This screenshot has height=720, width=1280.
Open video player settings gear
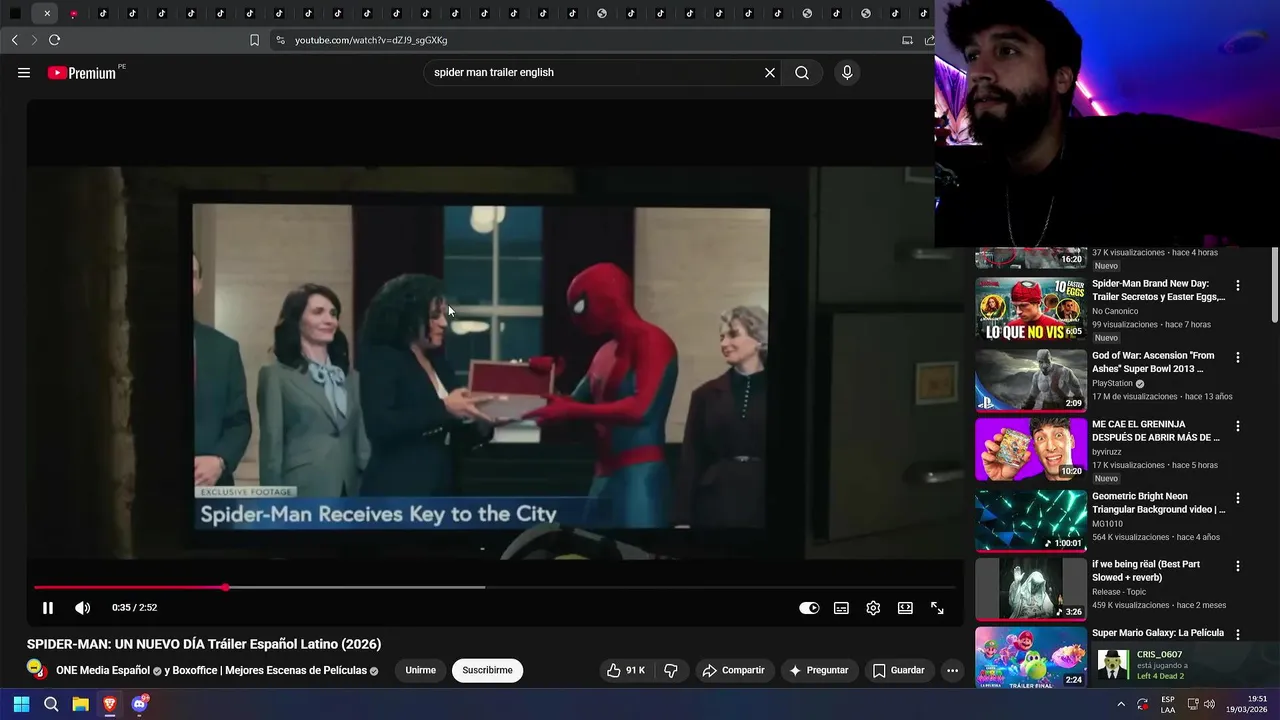pyautogui.click(x=873, y=608)
